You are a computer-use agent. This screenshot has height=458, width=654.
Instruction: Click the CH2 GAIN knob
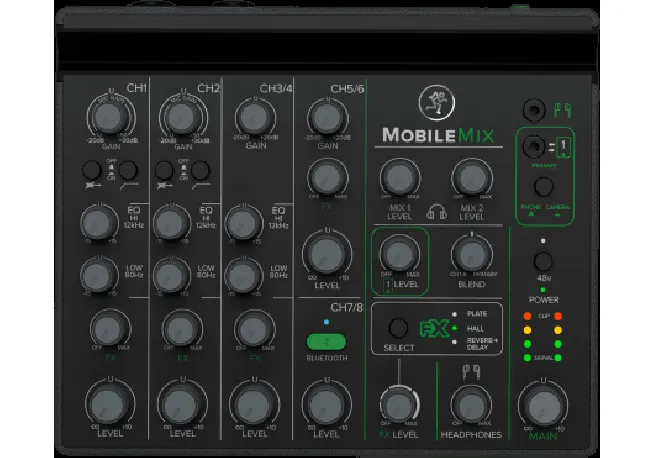(x=182, y=117)
